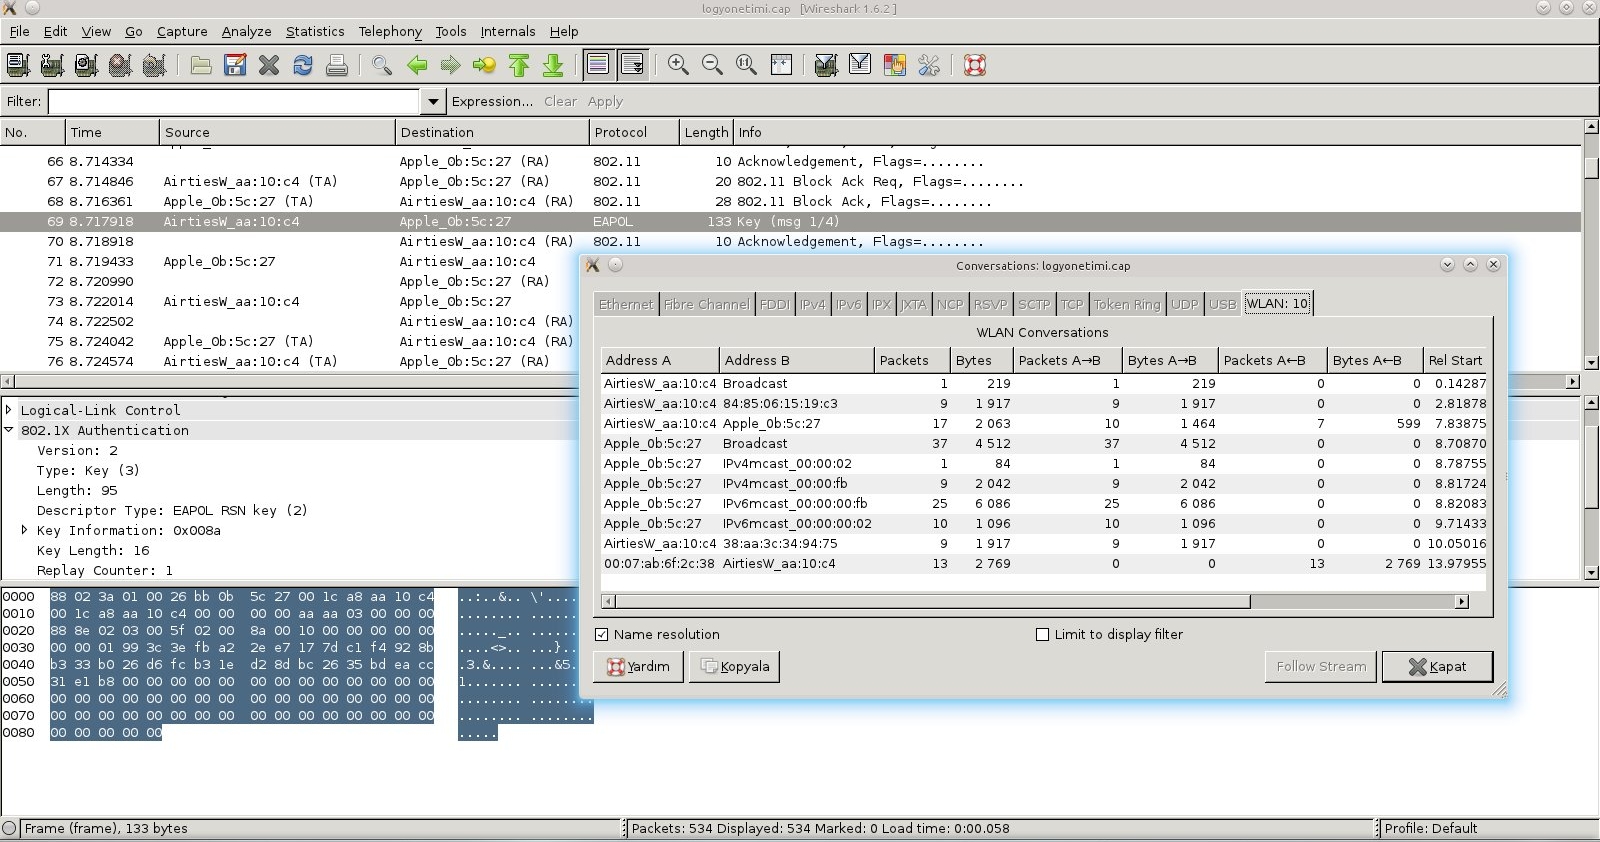This screenshot has height=842, width=1600.
Task: Toggle auto scroll in live capture
Action: tap(632, 65)
